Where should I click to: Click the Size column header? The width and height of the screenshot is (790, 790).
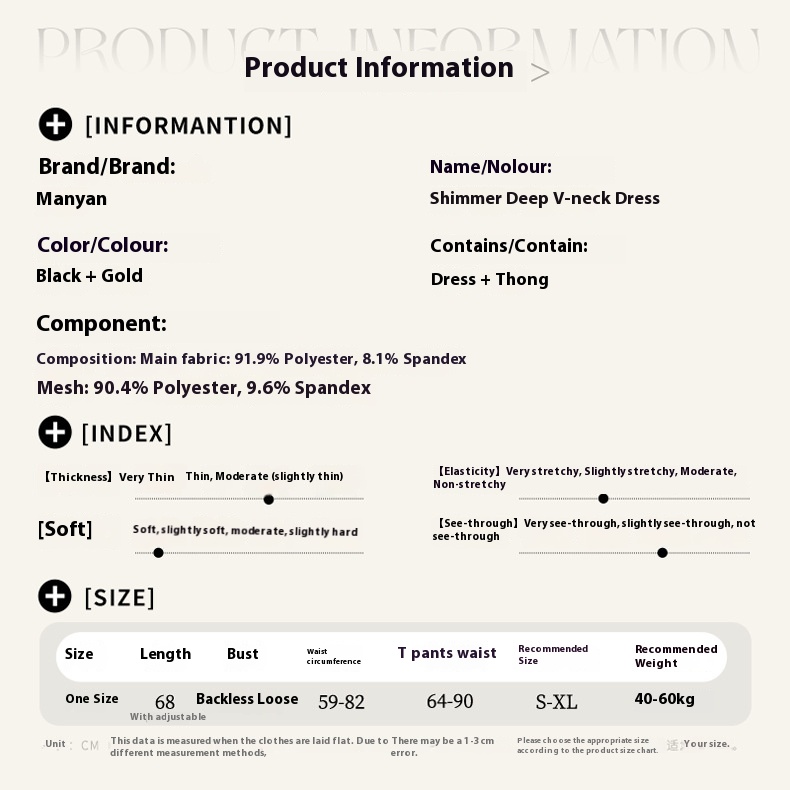tap(79, 654)
